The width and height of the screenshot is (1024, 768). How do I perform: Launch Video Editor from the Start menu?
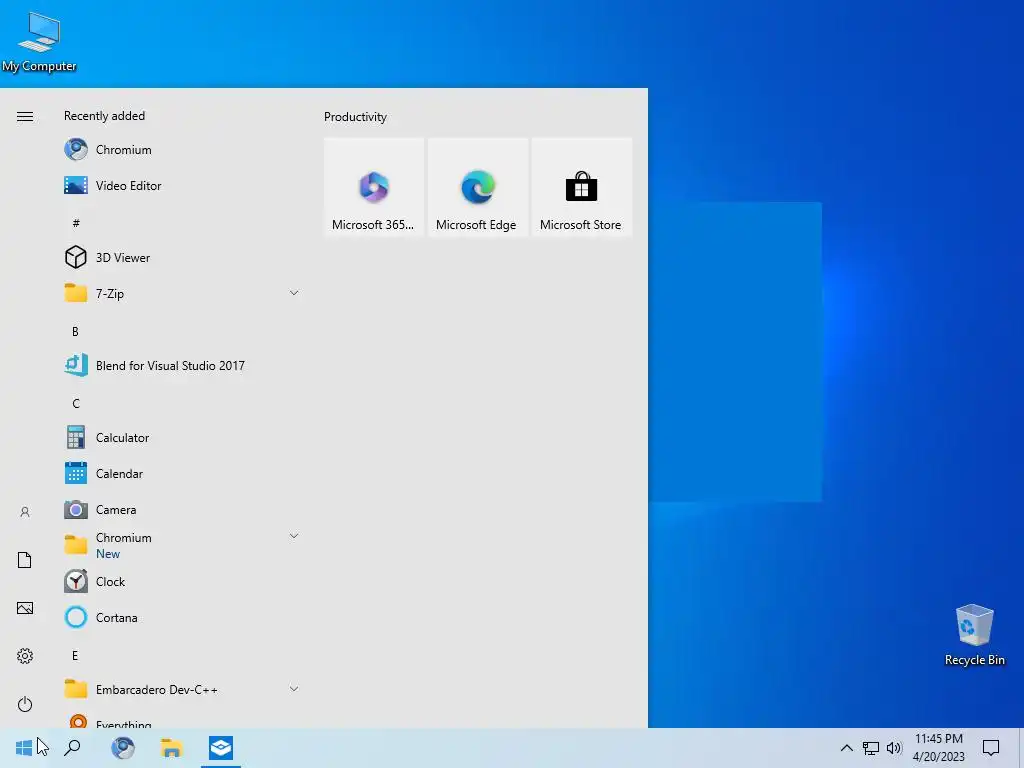[x=182, y=185]
